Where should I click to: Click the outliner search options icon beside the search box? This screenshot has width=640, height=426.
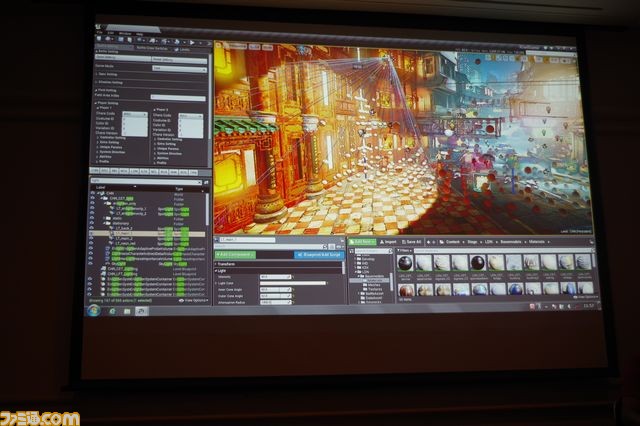coord(206,182)
